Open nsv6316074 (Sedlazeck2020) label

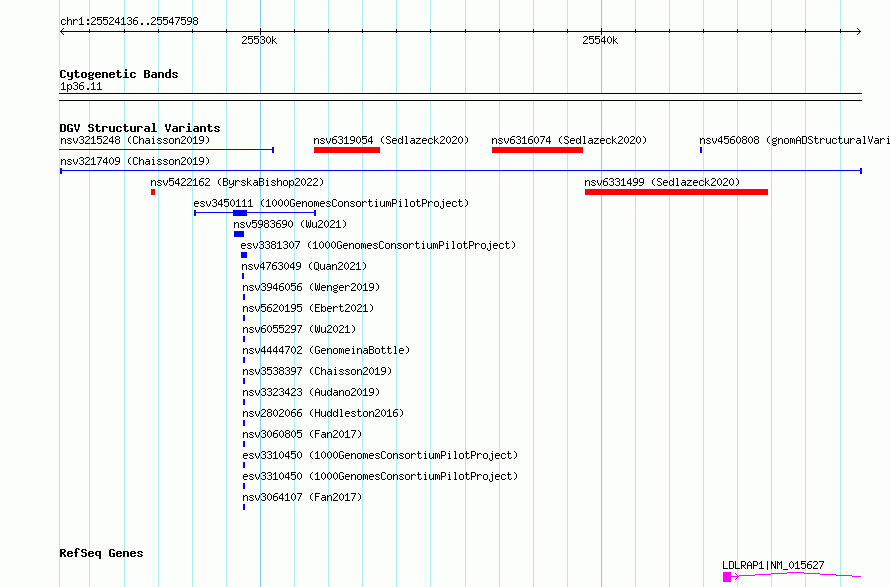pyautogui.click(x=569, y=140)
